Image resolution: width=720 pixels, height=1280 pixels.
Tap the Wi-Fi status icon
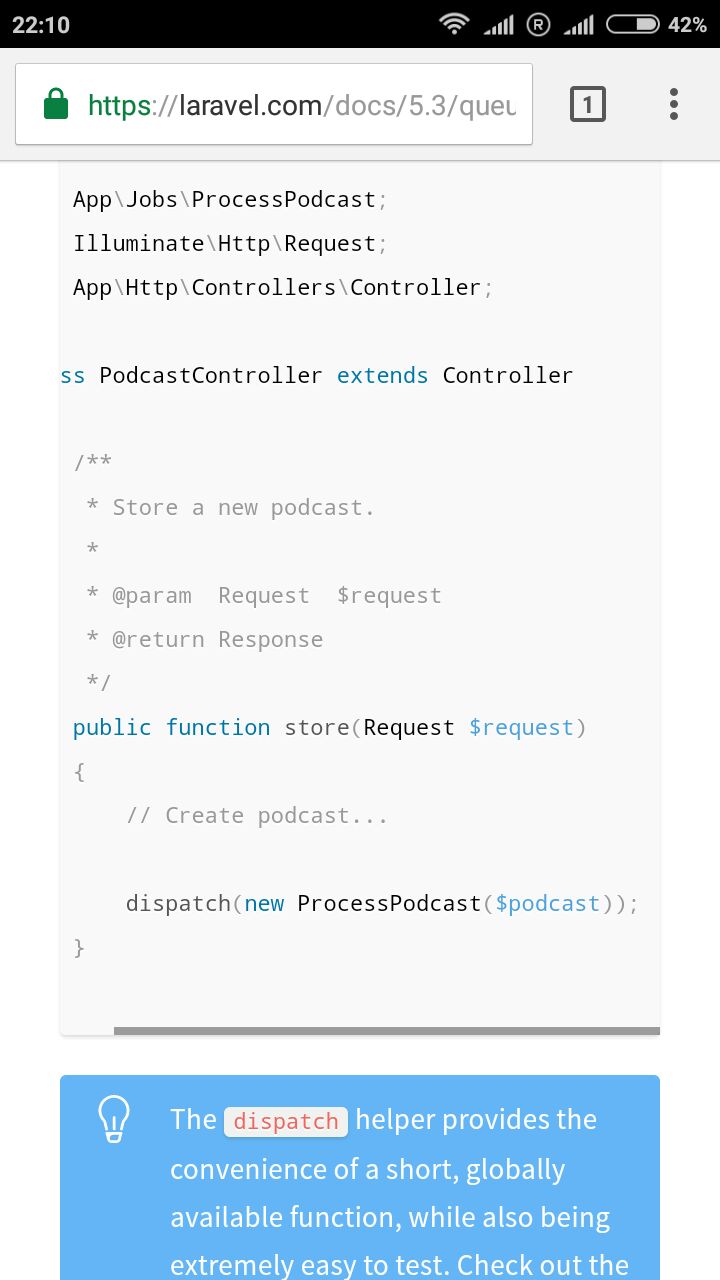(455, 24)
